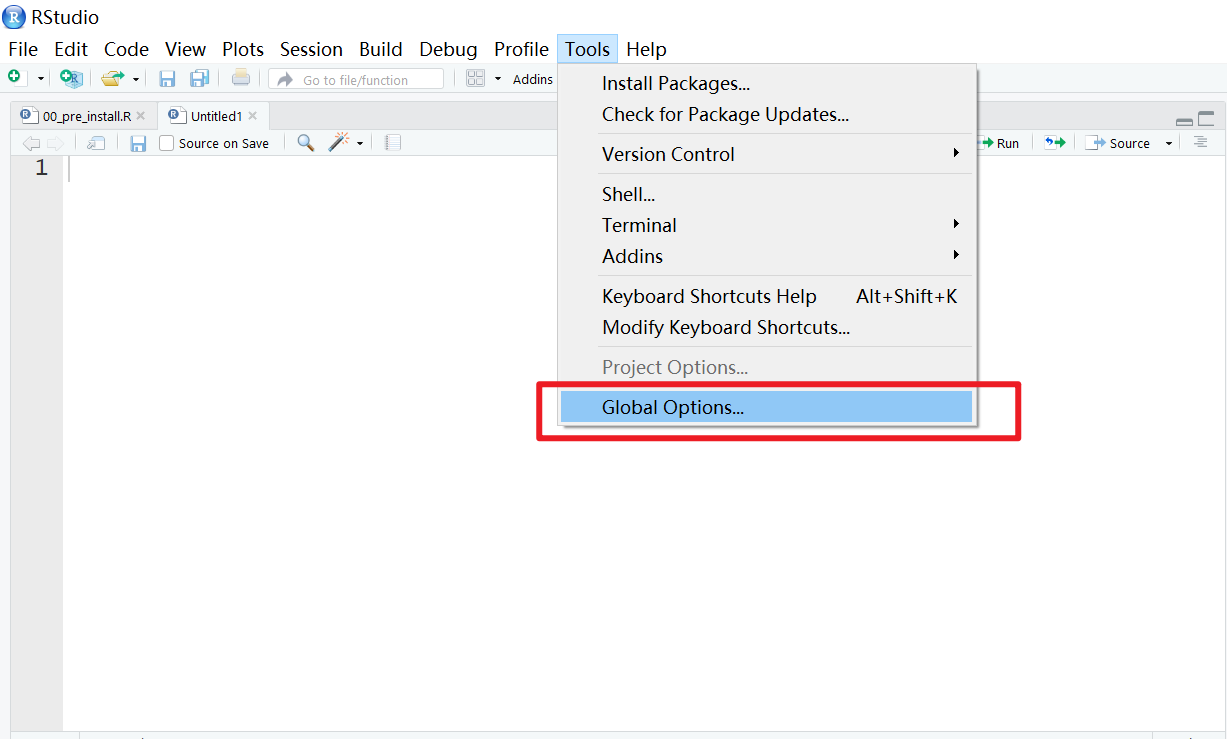This screenshot has width=1227, height=739.
Task: Click Global Options... in Tools menu
Action: click(x=767, y=407)
